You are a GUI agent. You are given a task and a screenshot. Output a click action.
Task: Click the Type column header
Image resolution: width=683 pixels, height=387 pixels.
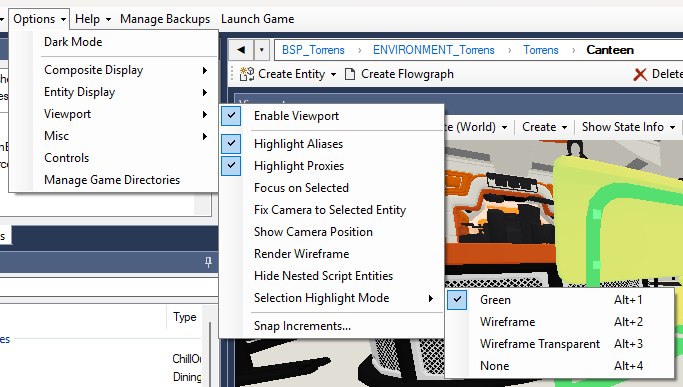click(185, 317)
